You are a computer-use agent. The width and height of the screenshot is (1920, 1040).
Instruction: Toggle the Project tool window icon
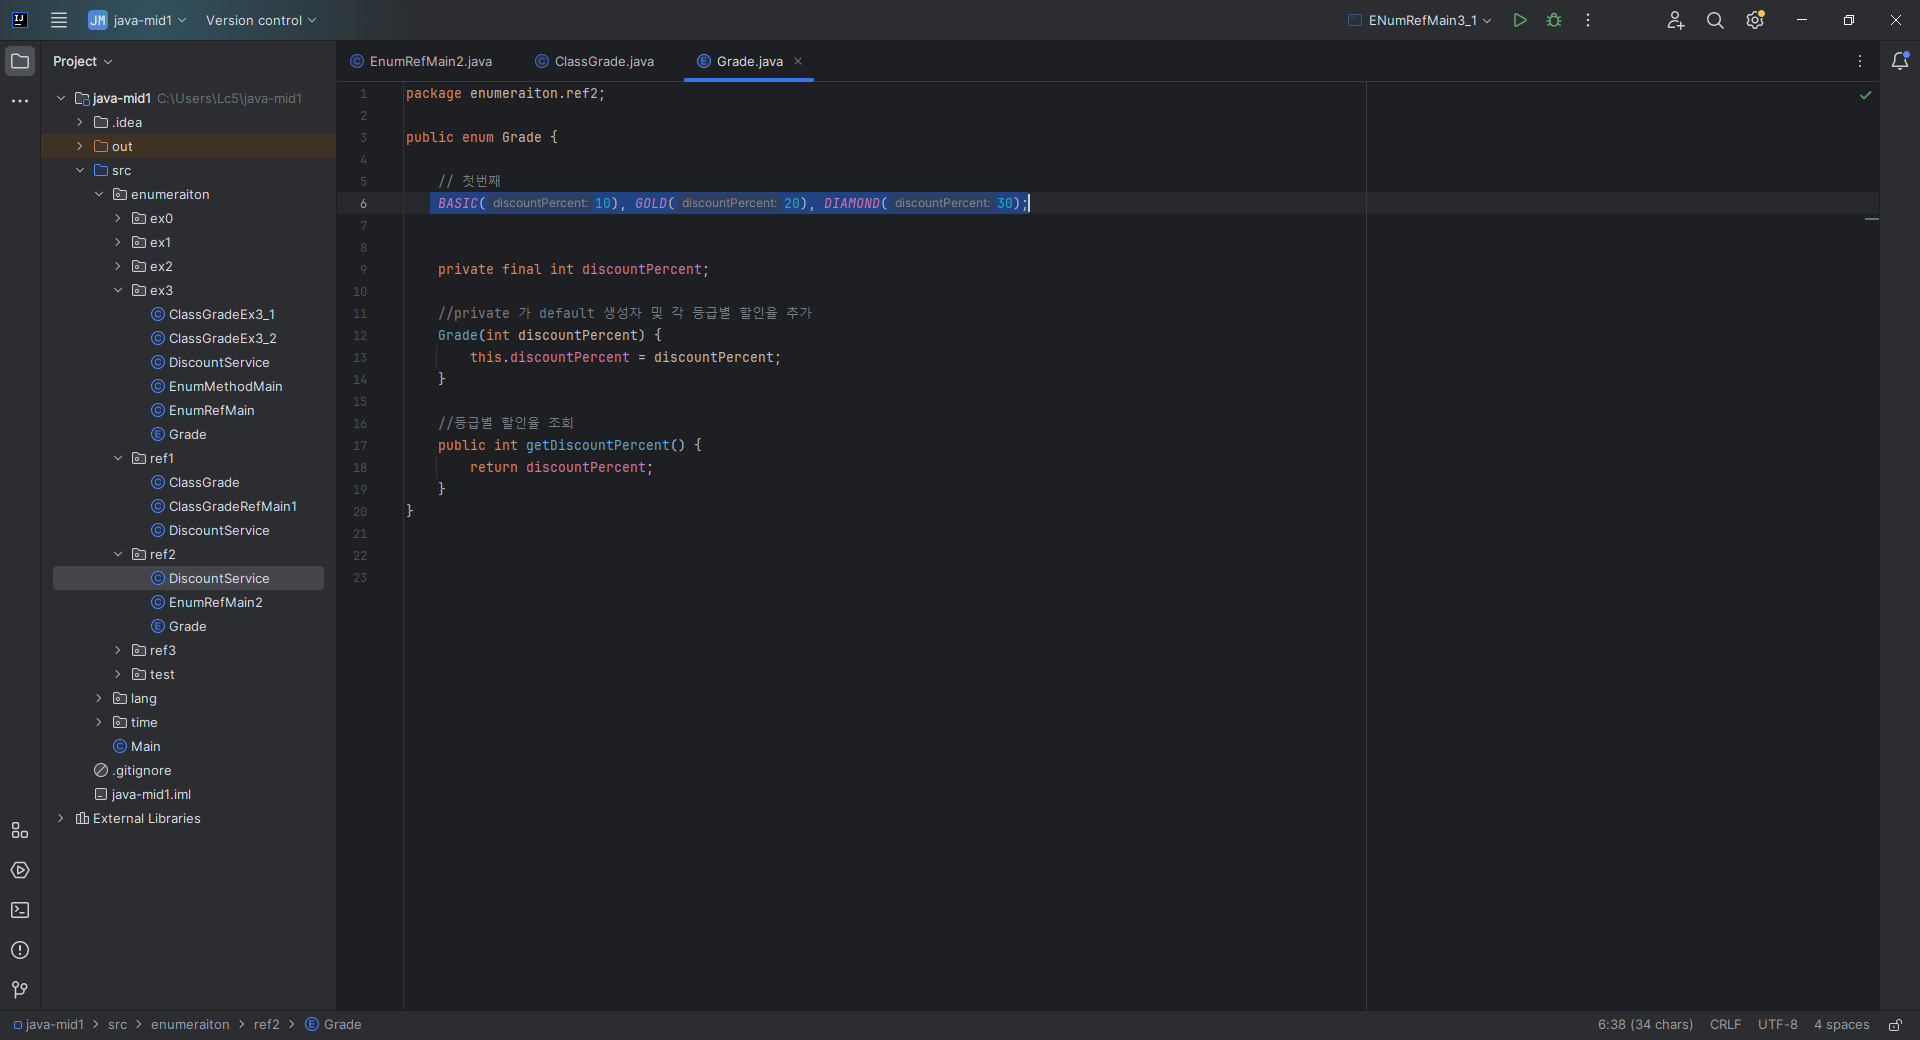point(20,61)
